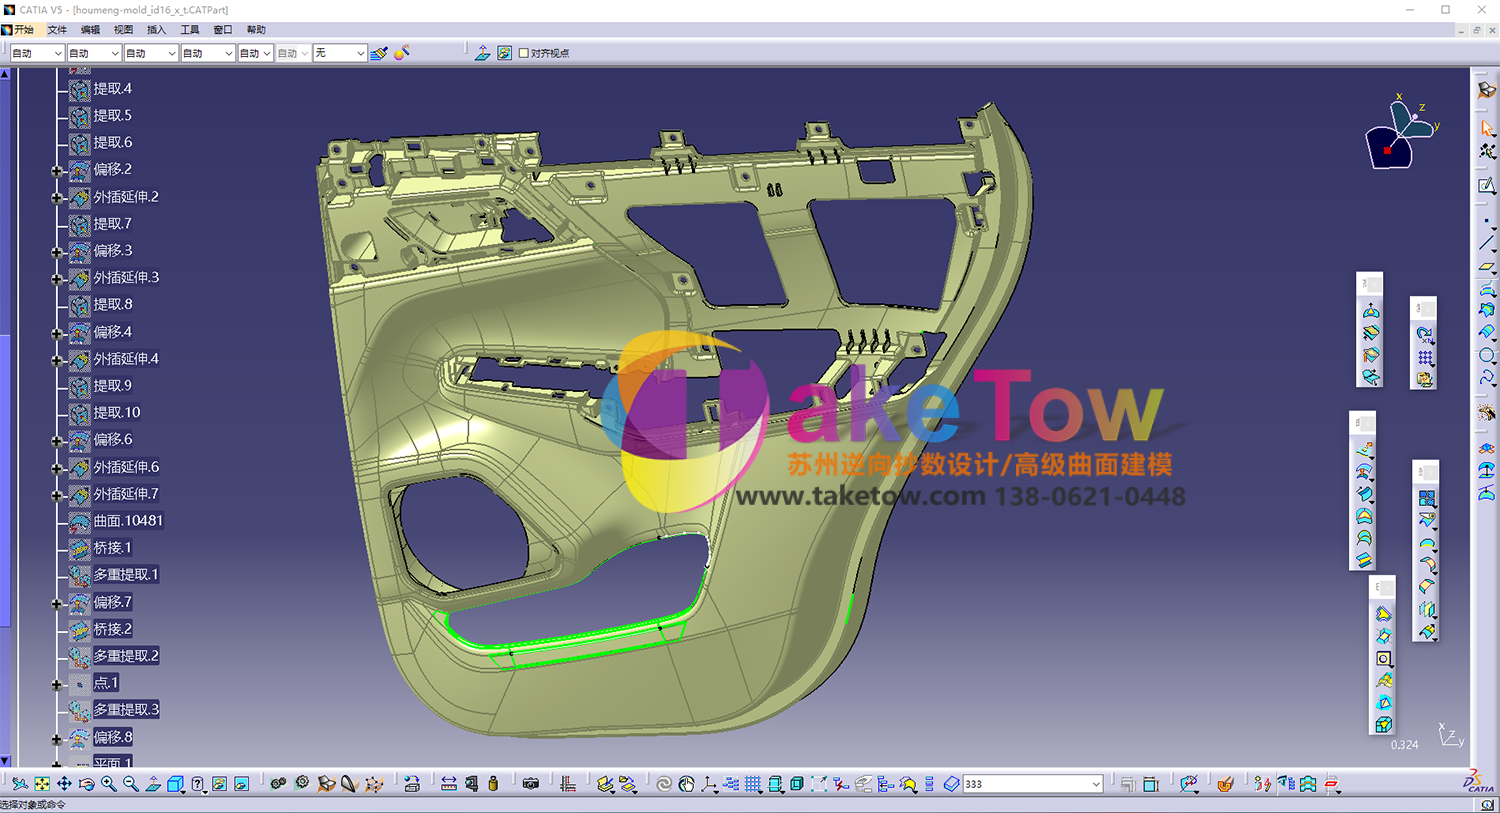Image resolution: width=1500 pixels, height=813 pixels.
Task: Click the Print icon in bottom toolbar
Action: click(412, 784)
